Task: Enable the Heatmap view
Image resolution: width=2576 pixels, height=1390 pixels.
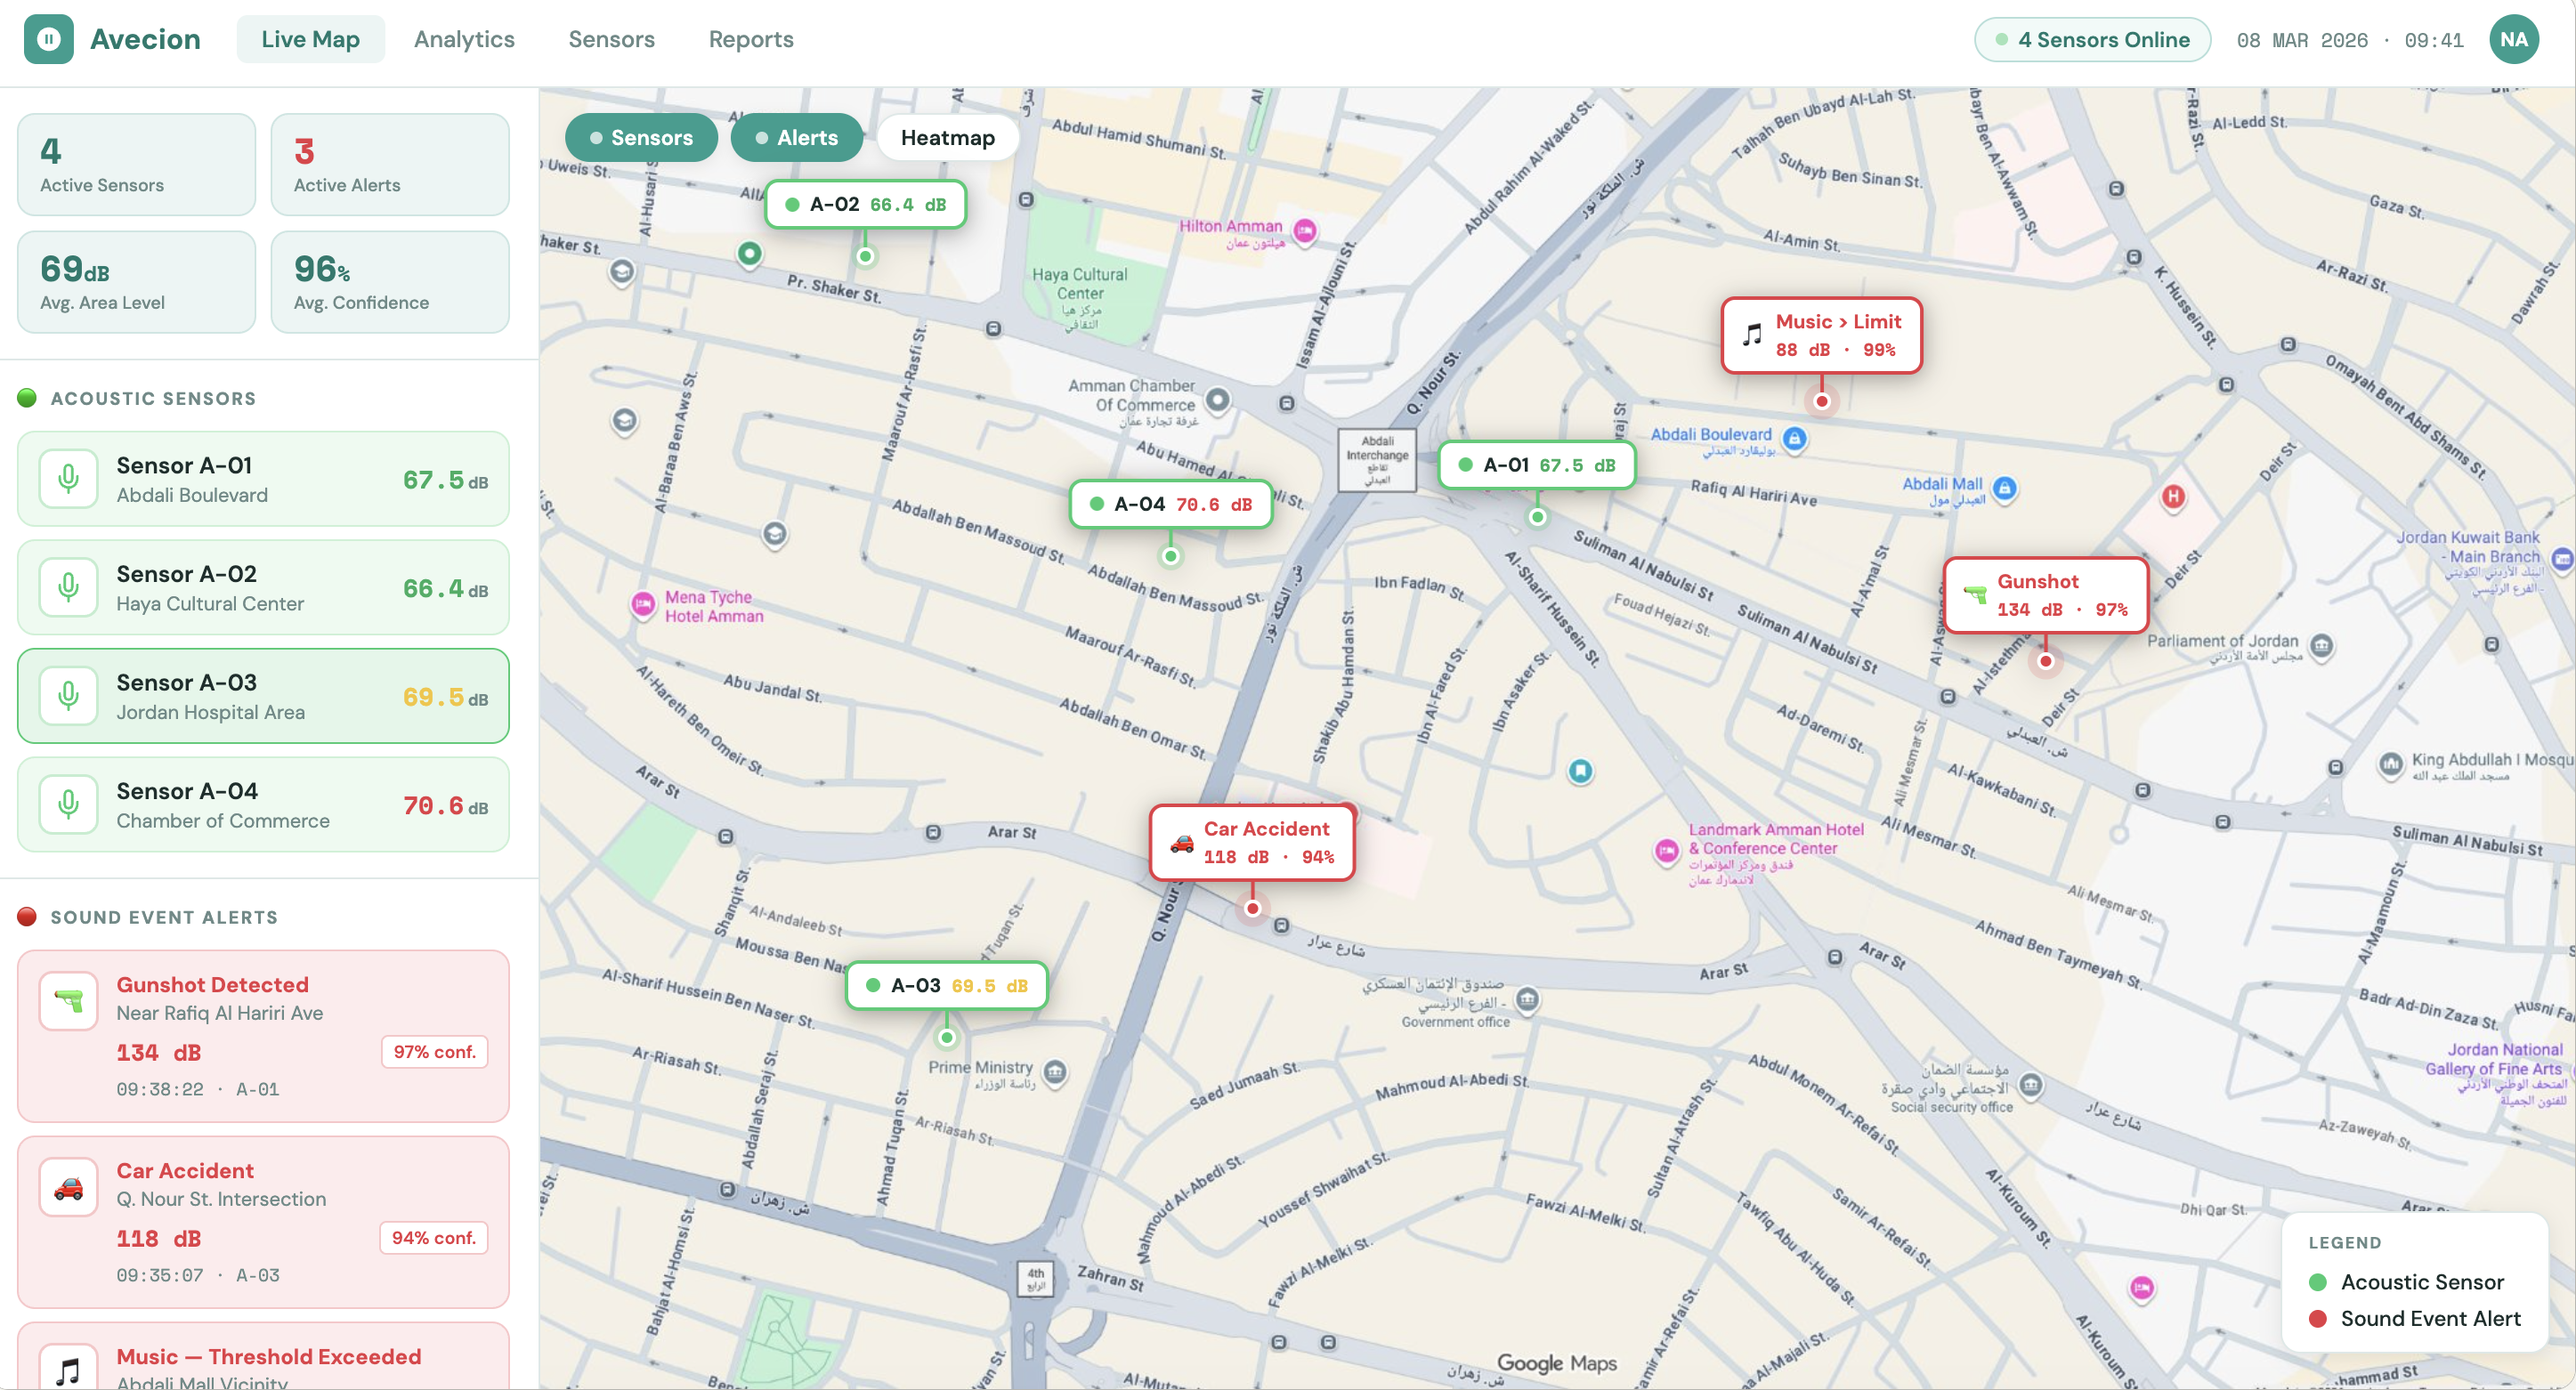Action: tap(947, 137)
